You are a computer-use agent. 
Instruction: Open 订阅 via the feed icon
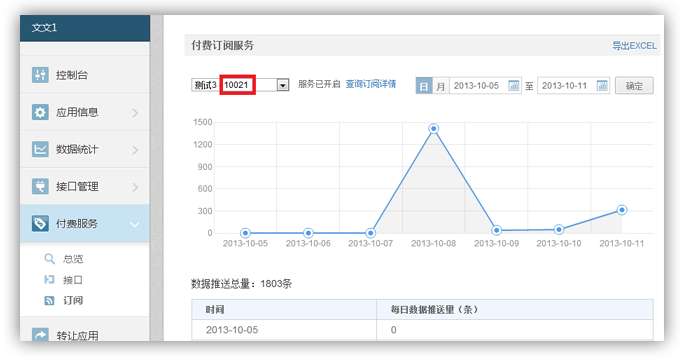[49, 300]
